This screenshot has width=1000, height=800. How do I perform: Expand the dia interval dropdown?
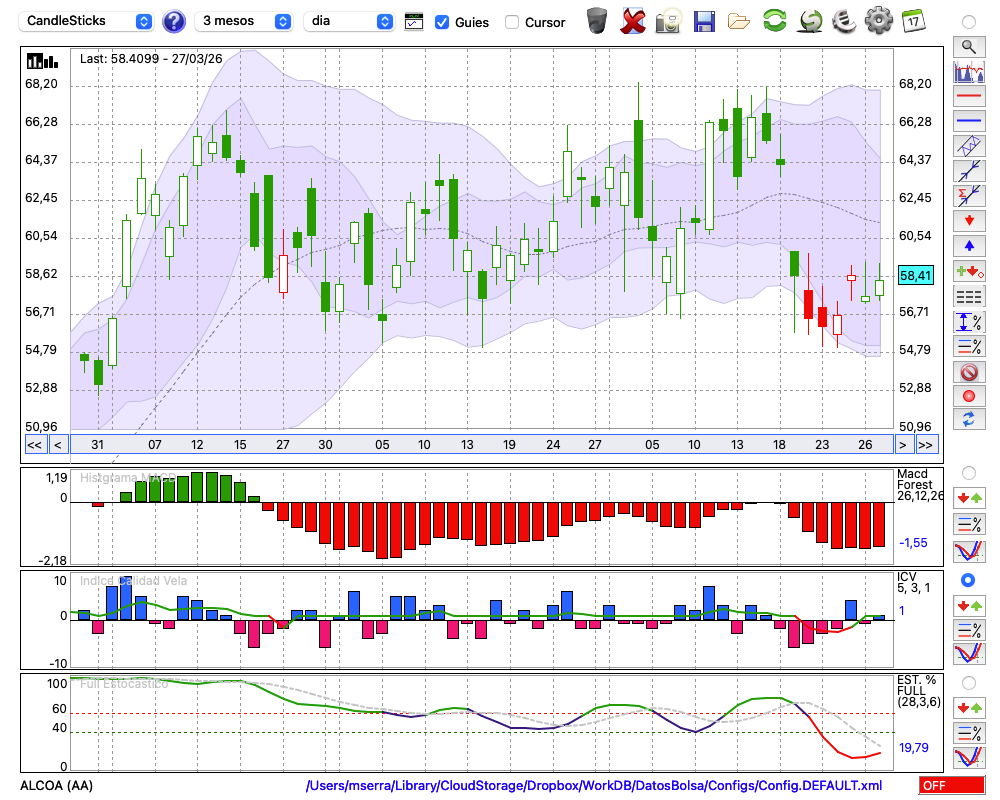click(x=349, y=21)
